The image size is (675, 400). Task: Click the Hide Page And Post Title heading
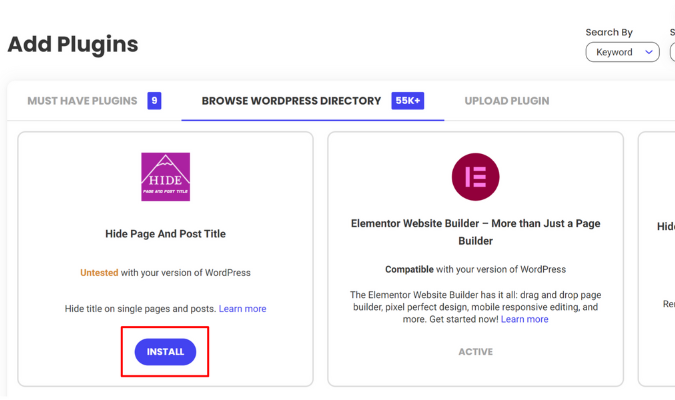pos(165,234)
